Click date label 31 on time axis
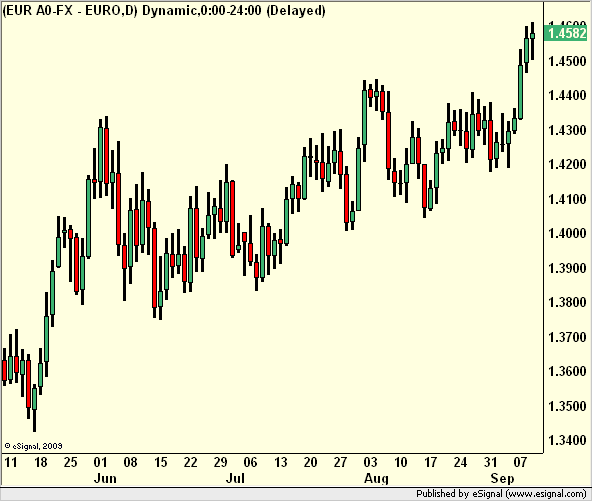 coord(490,462)
